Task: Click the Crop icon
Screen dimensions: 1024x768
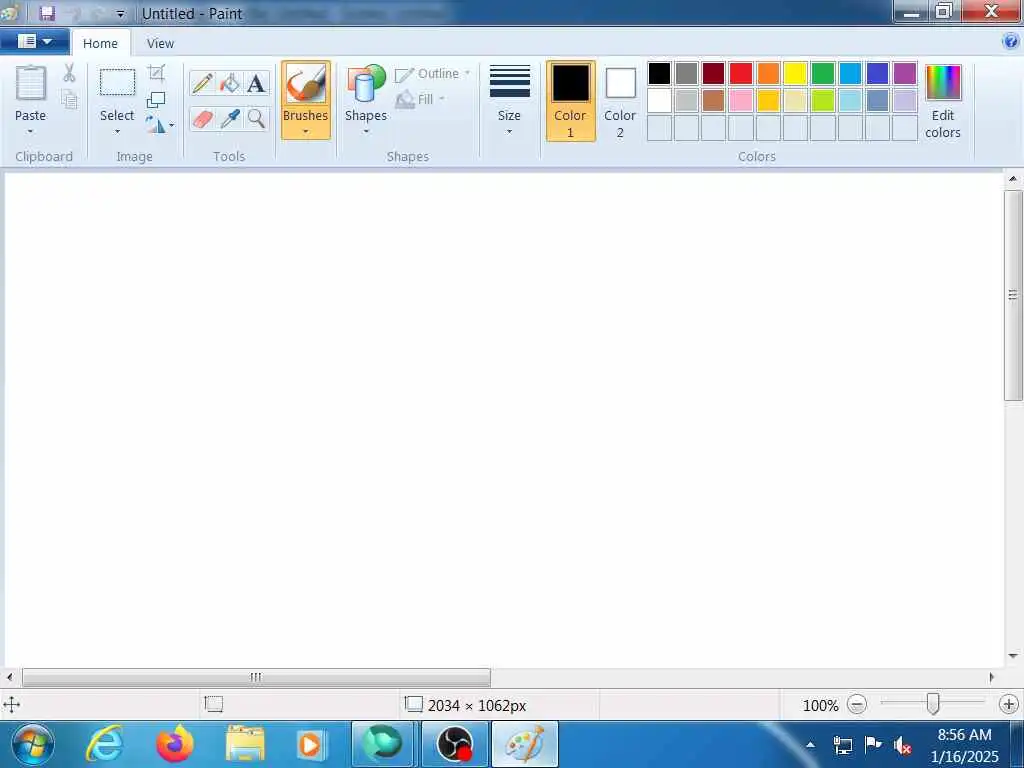Action: coord(156,72)
